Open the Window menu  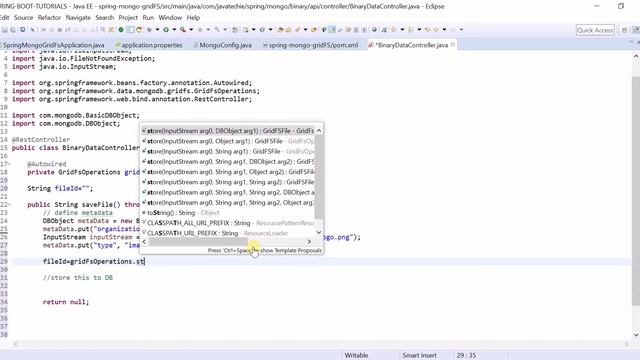tap(170, 18)
